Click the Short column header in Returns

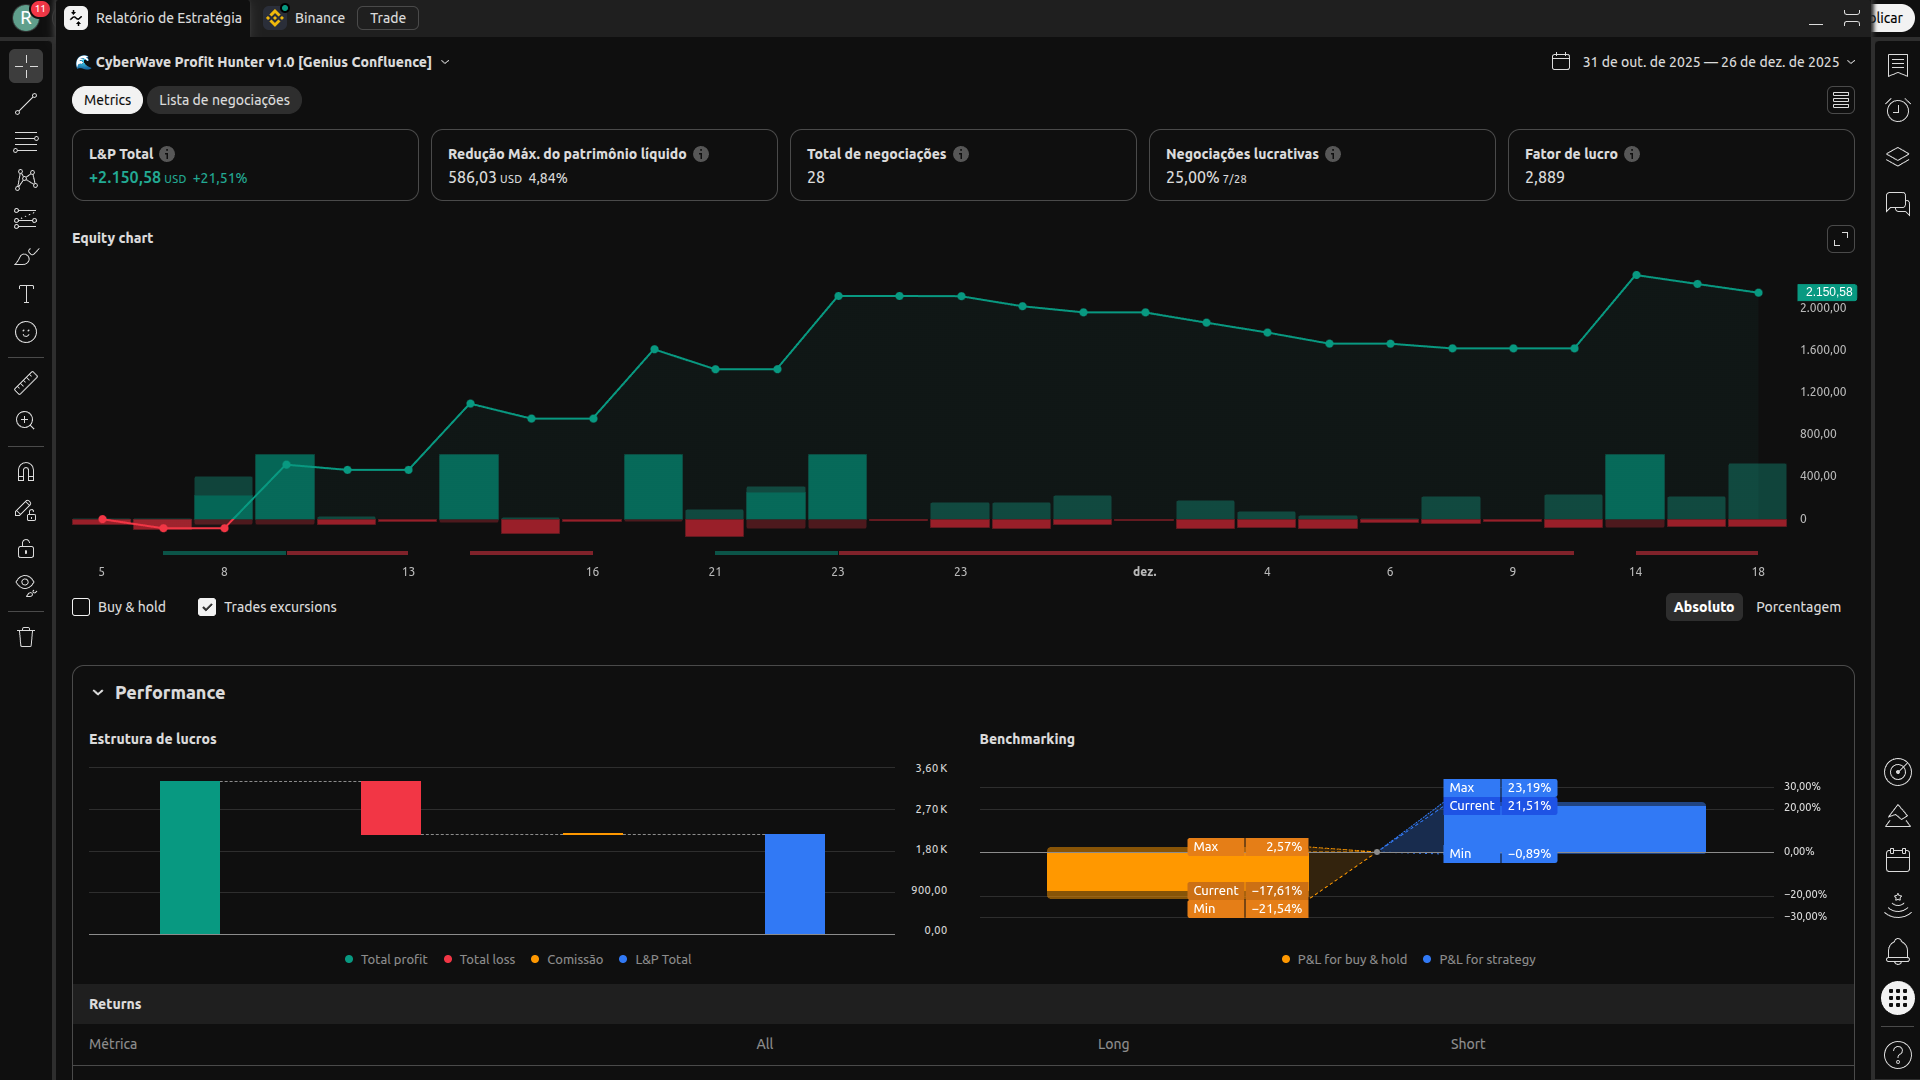1468,1044
